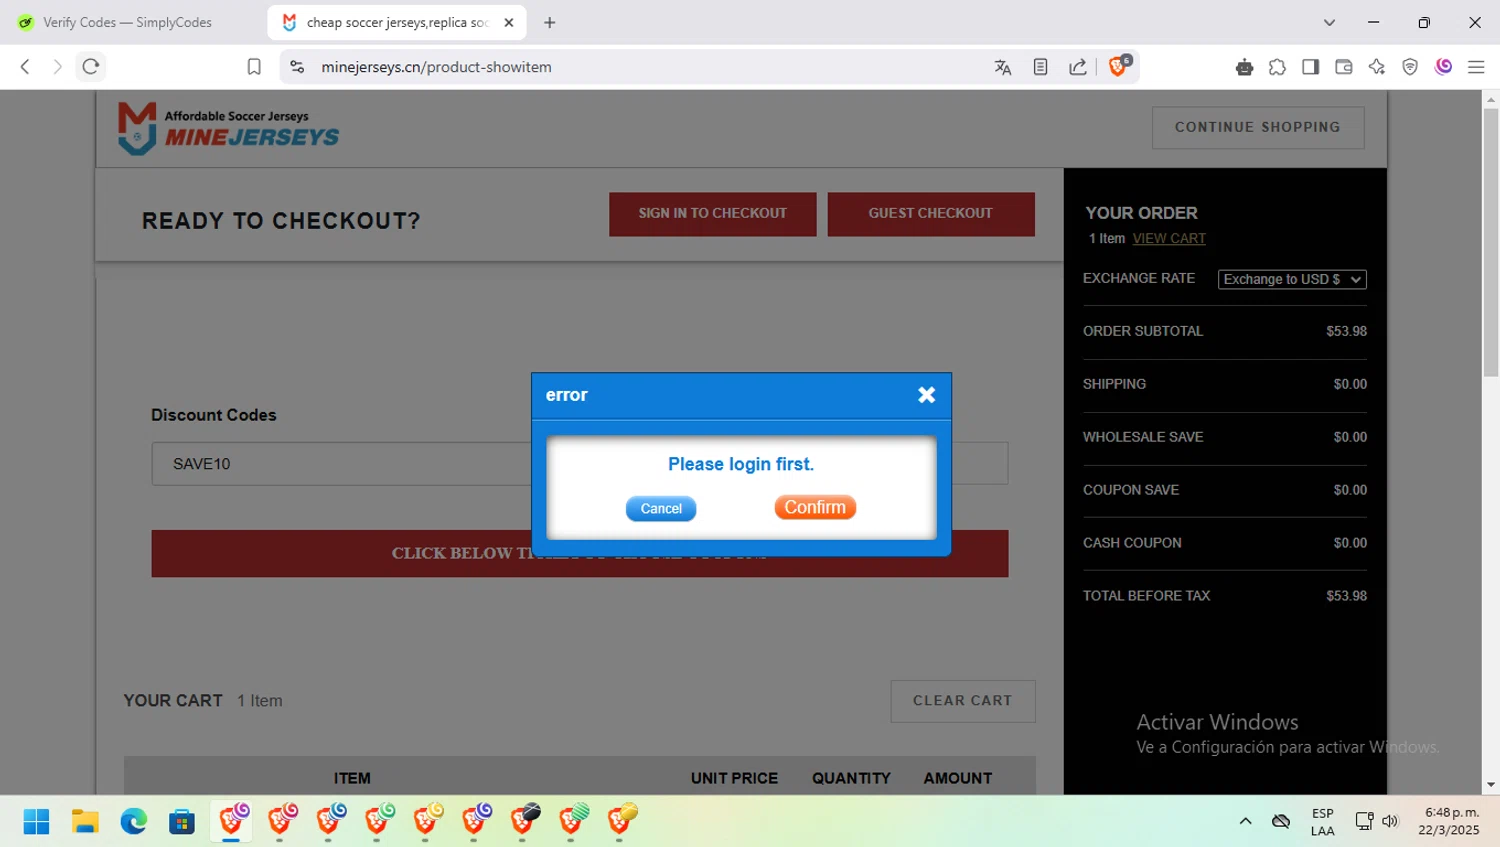Image resolution: width=1500 pixels, height=847 pixels.
Task: Go forward using browser forward arrow
Action: coord(57,67)
